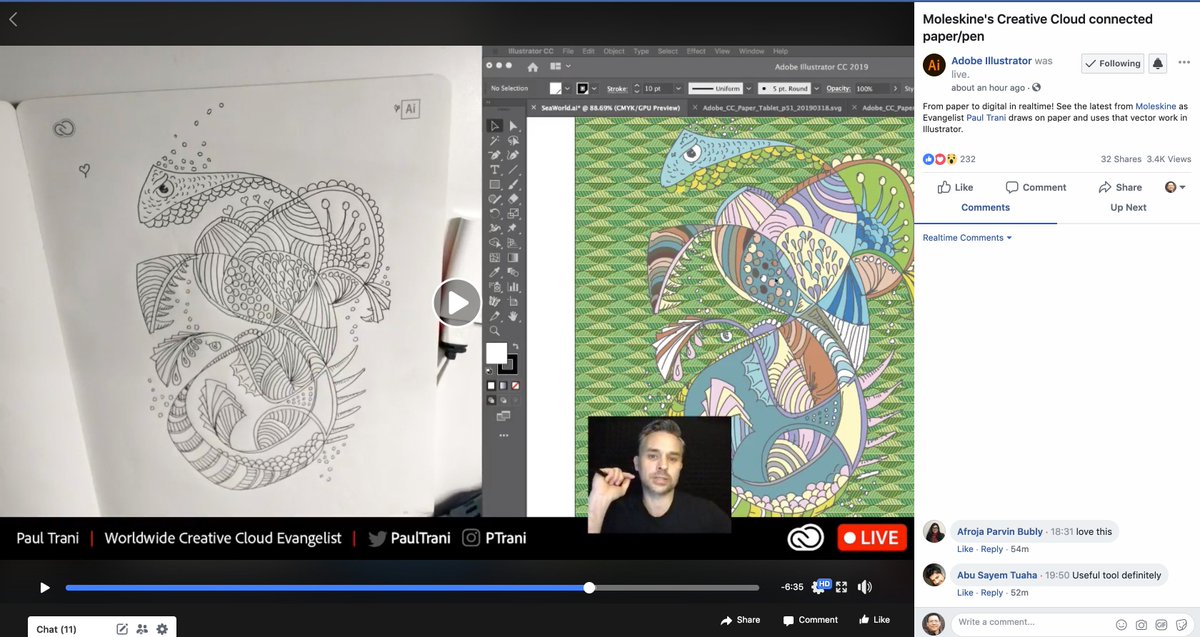This screenshot has width=1200, height=637.
Task: Switch to the Comments tab
Action: click(985, 208)
